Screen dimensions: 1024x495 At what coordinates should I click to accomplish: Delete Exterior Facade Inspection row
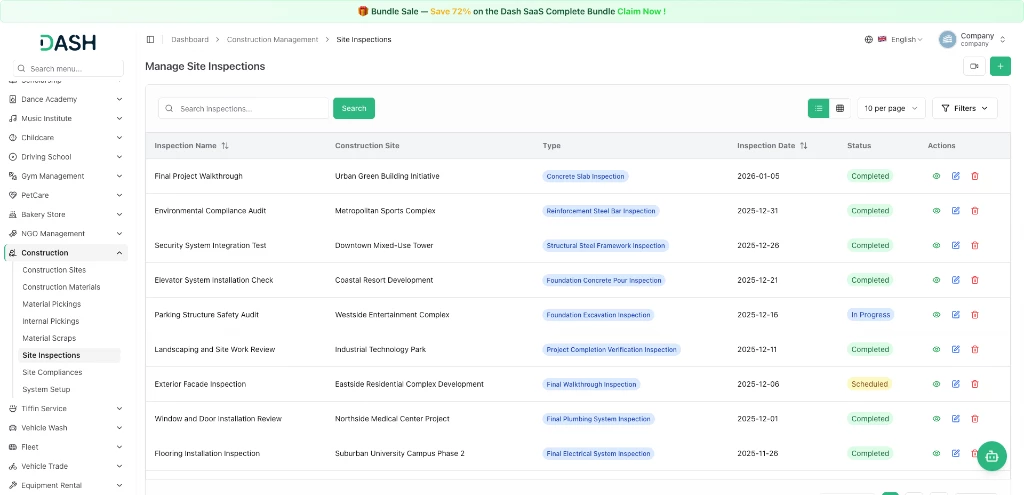(975, 384)
